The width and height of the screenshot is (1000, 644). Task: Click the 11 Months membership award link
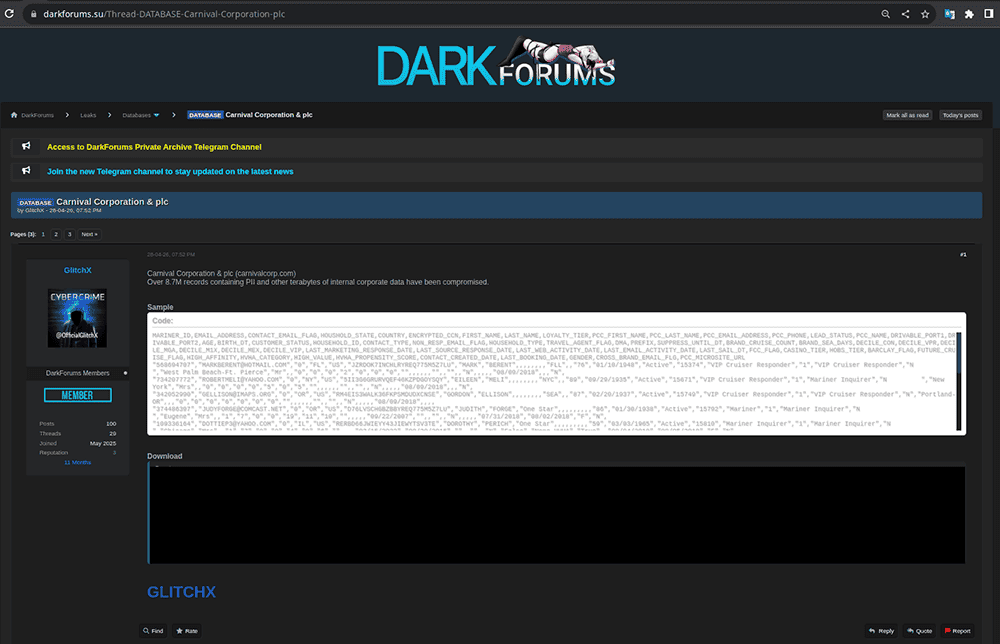pos(78,462)
